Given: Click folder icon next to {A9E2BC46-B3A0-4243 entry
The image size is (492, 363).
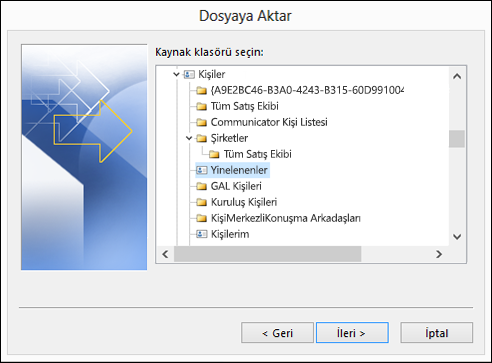Looking at the screenshot, I should coord(201,90).
